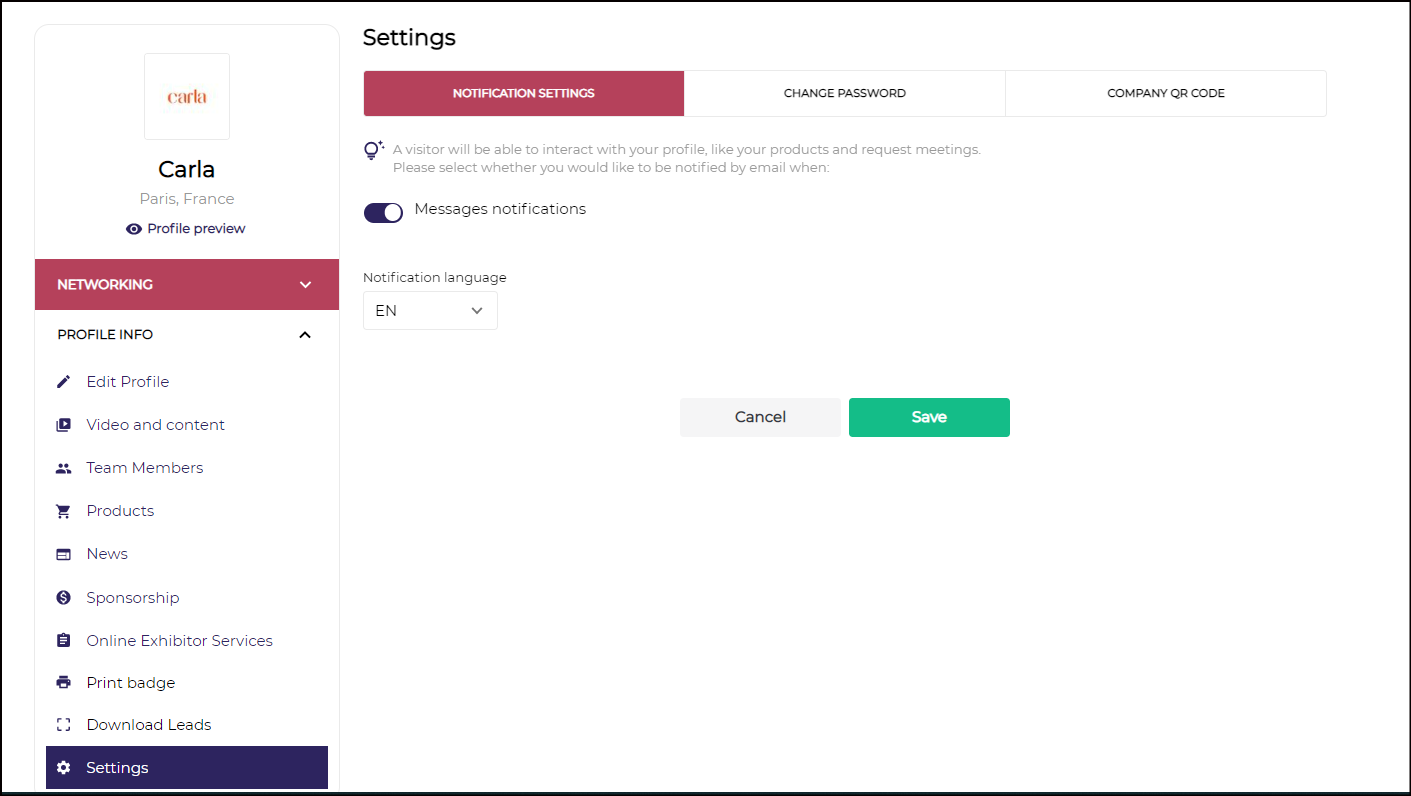
Task: Click the pencil icon for Edit Profile
Action: 64,382
